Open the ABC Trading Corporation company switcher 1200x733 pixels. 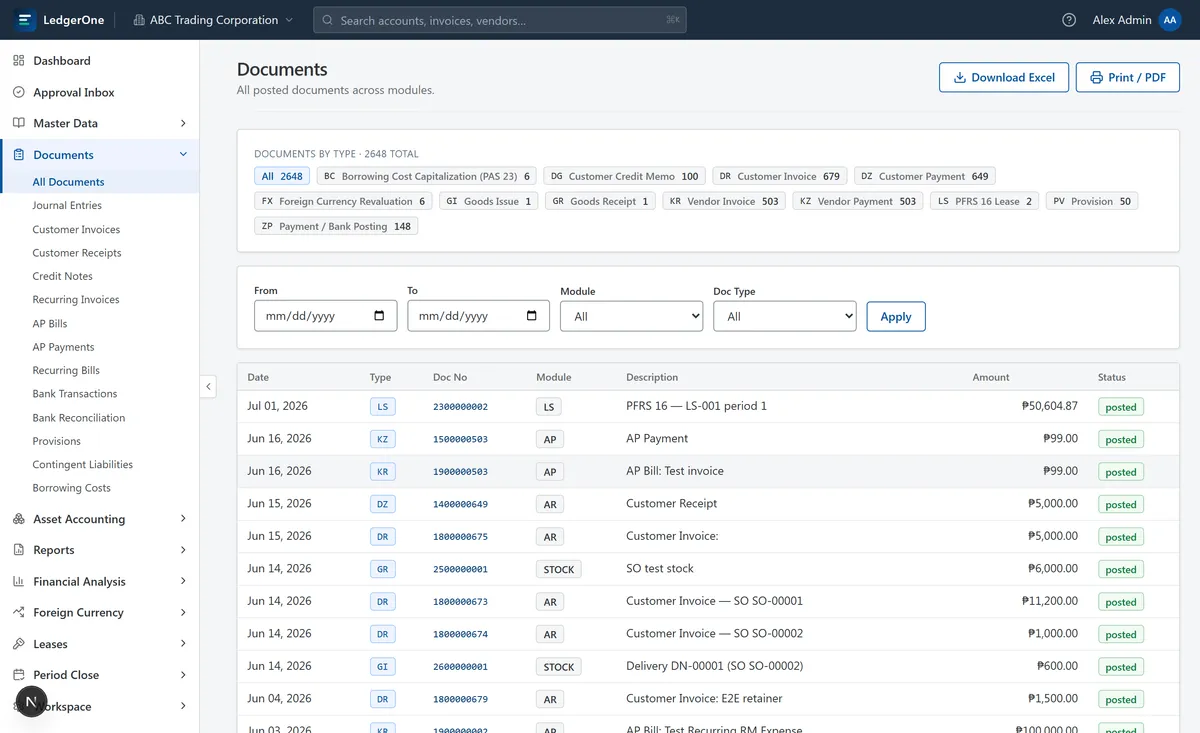pos(213,20)
